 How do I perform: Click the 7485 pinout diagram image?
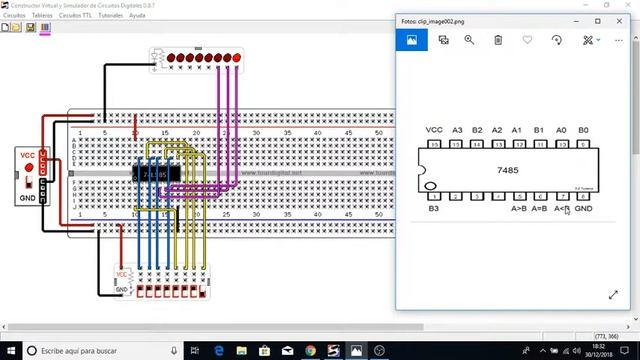click(508, 169)
